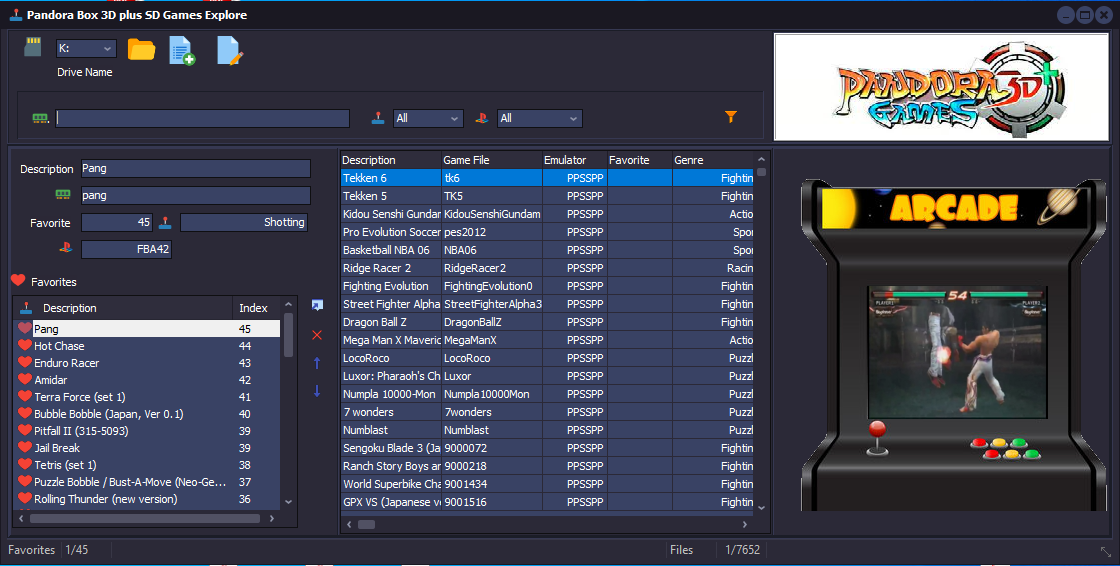This screenshot has height=566, width=1120.
Task: Sort game table by Favorite column
Action: [x=639, y=160]
